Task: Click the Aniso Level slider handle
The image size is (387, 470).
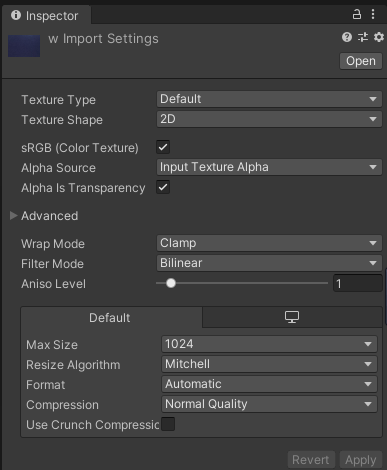Action: click(171, 283)
